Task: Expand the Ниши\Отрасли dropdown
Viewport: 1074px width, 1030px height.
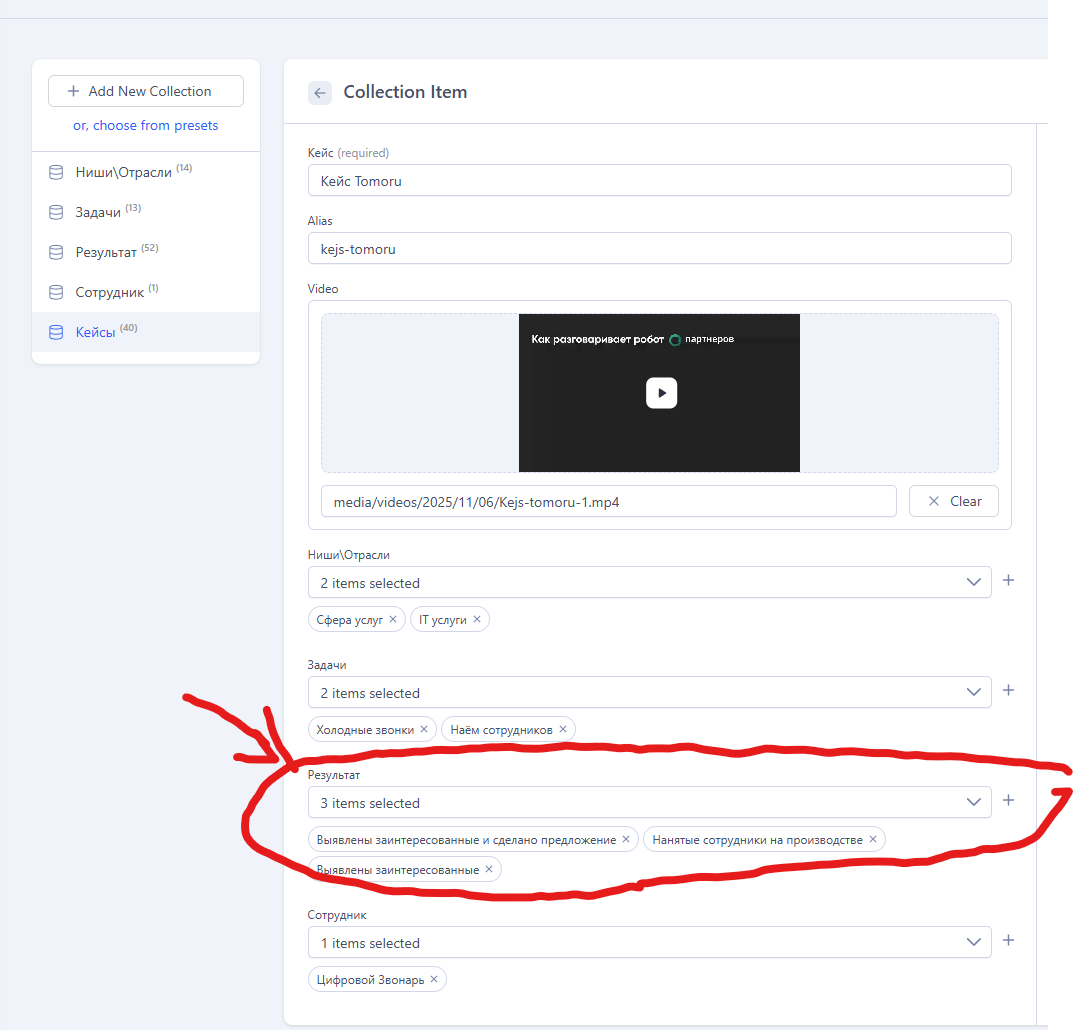Action: tap(649, 583)
